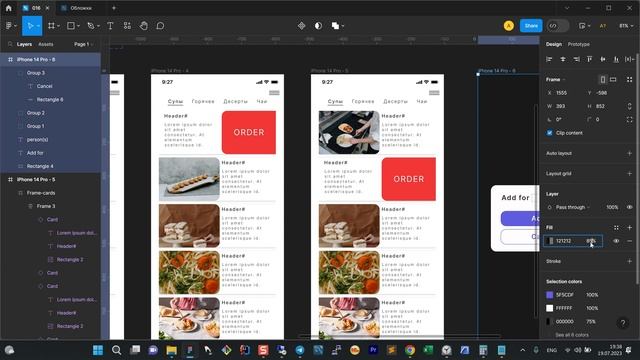Align selection to top
640x360 pixels.
click(589, 59)
